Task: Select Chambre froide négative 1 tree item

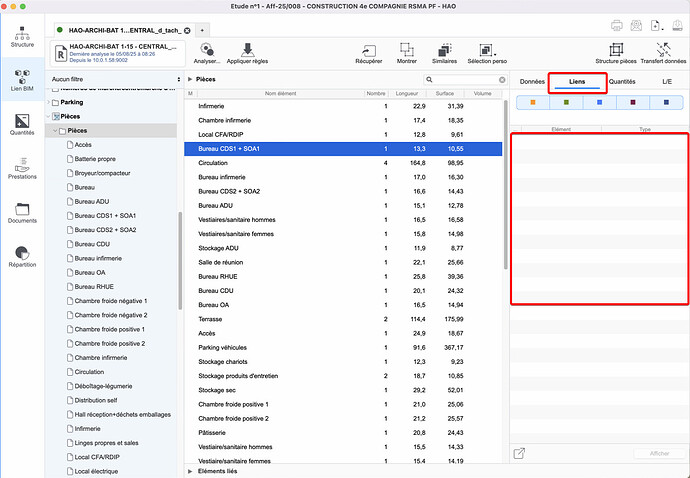Action: (x=111, y=301)
